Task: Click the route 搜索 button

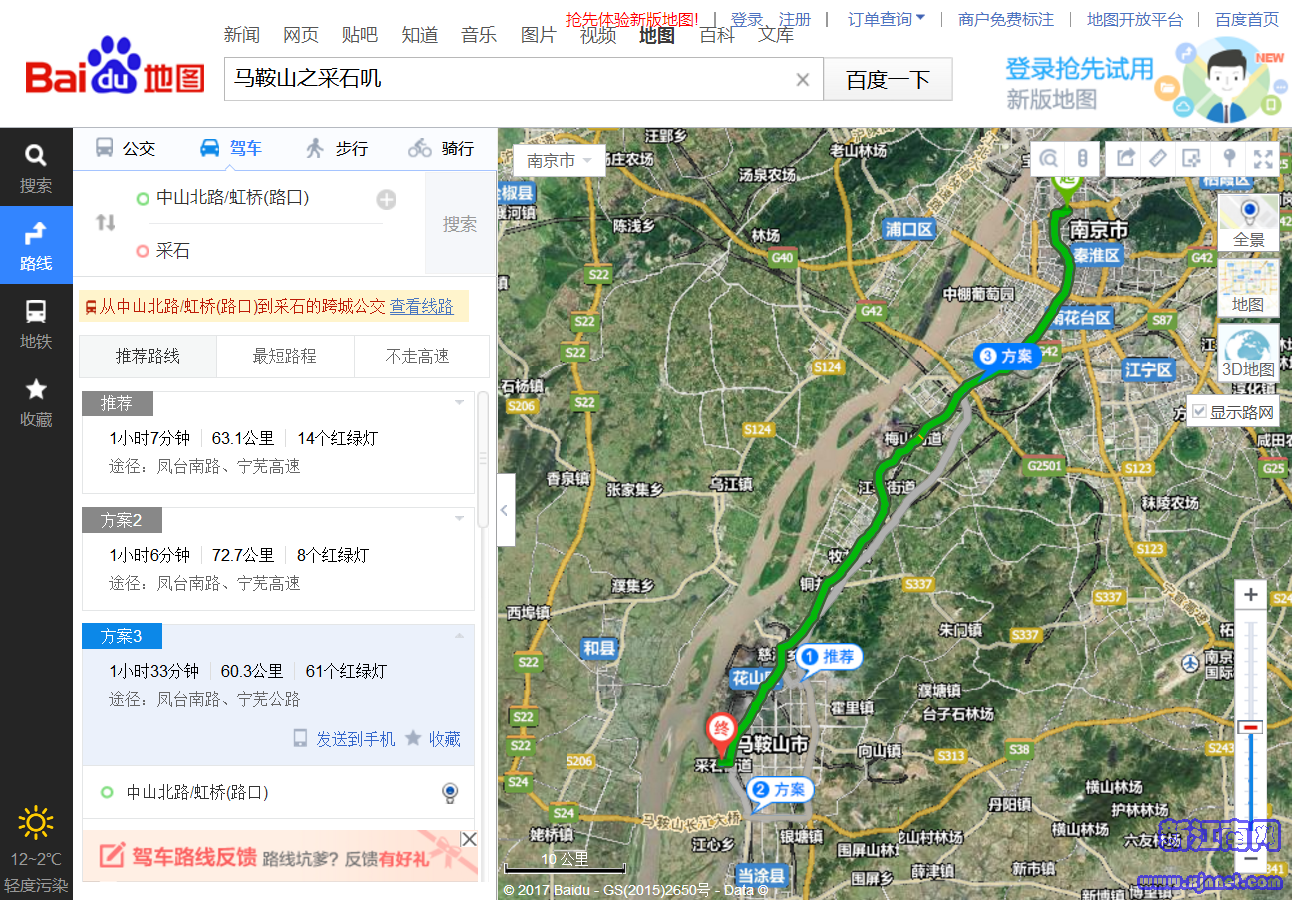Action: (x=460, y=224)
